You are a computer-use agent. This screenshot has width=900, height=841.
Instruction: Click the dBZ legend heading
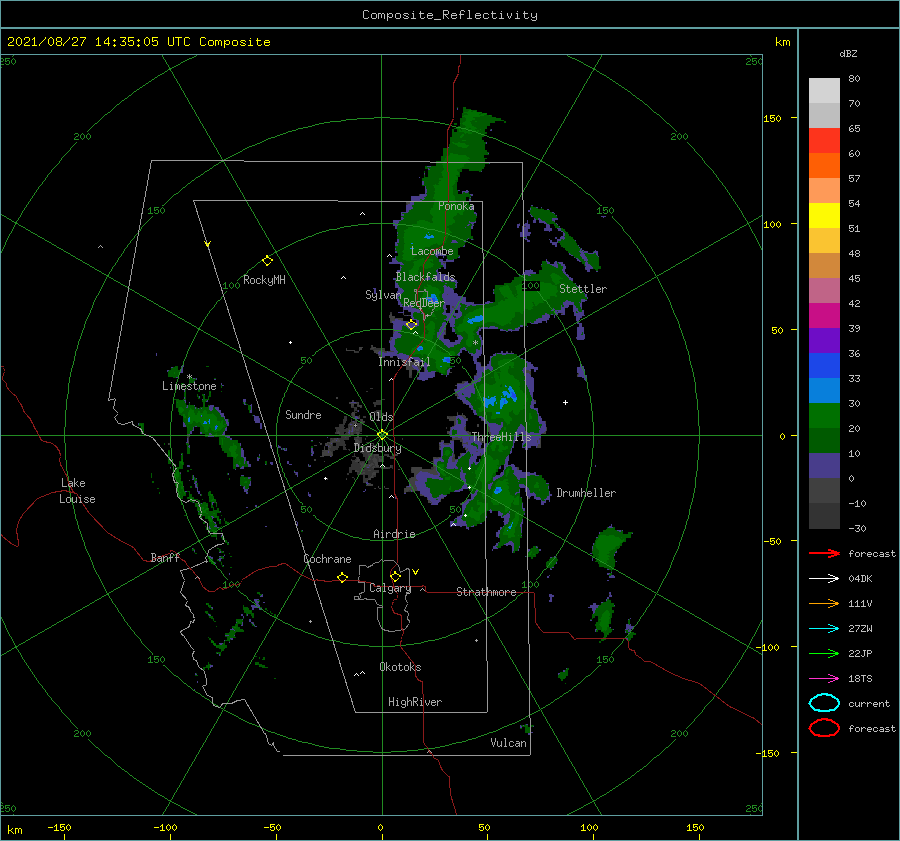(x=848, y=53)
